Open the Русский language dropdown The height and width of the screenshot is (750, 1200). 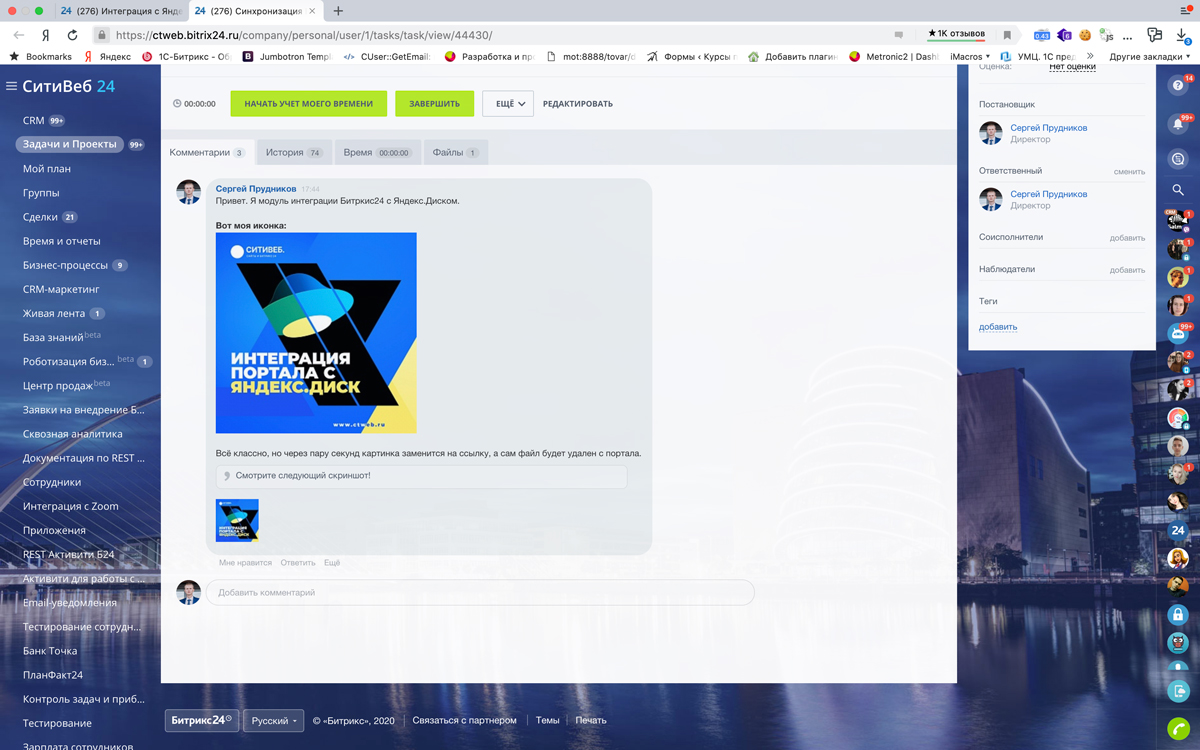[x=274, y=720]
